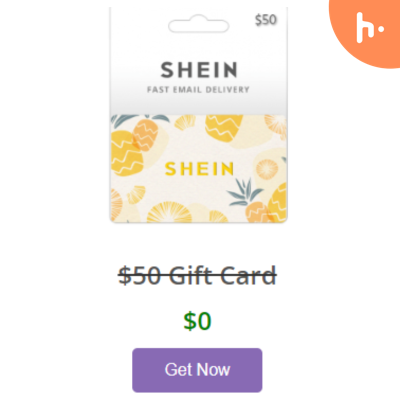The image size is (400, 400).
Task: Click the small pineapple wedge above yellow SHEIN text
Action: [185, 122]
